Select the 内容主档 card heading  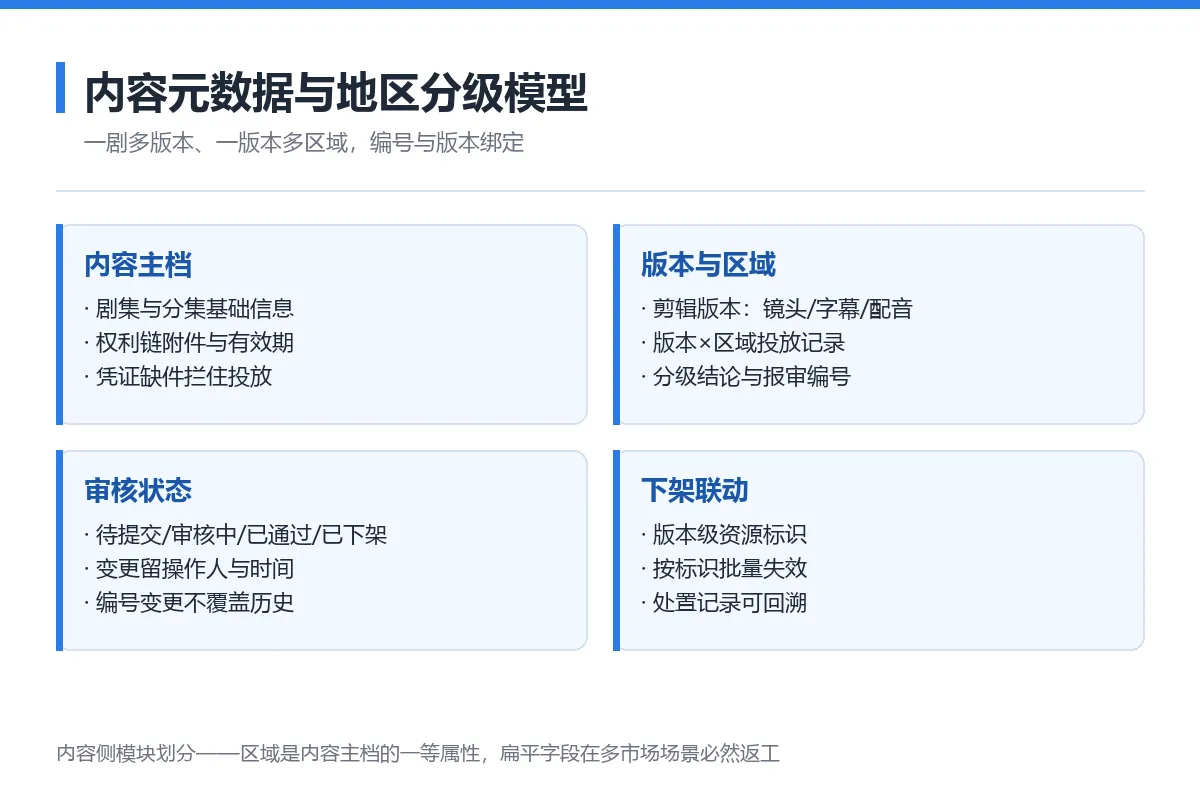[138, 265]
